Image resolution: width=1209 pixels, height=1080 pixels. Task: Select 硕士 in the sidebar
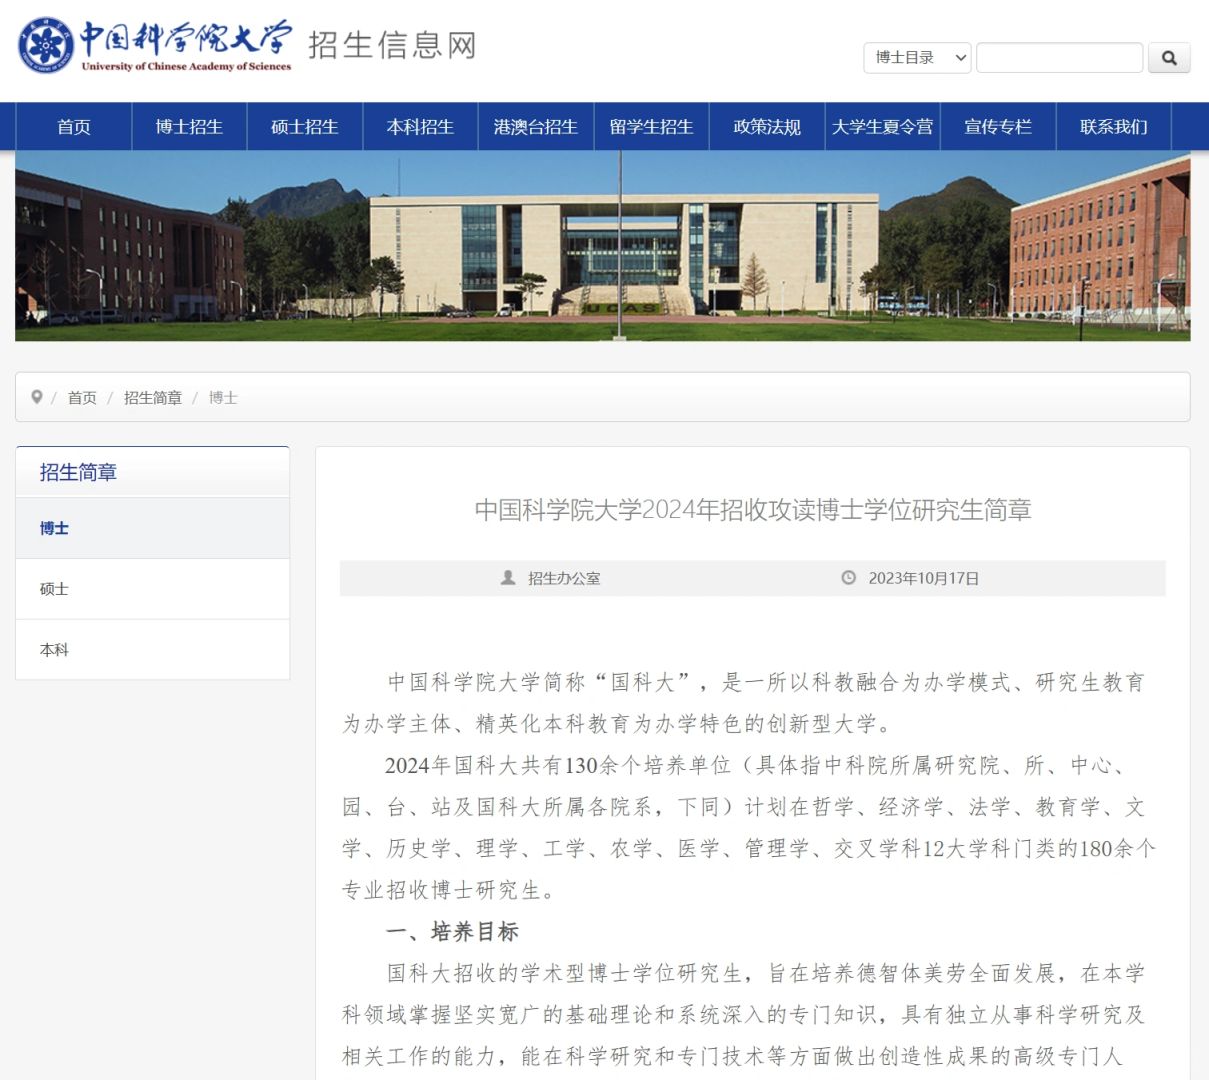153,589
